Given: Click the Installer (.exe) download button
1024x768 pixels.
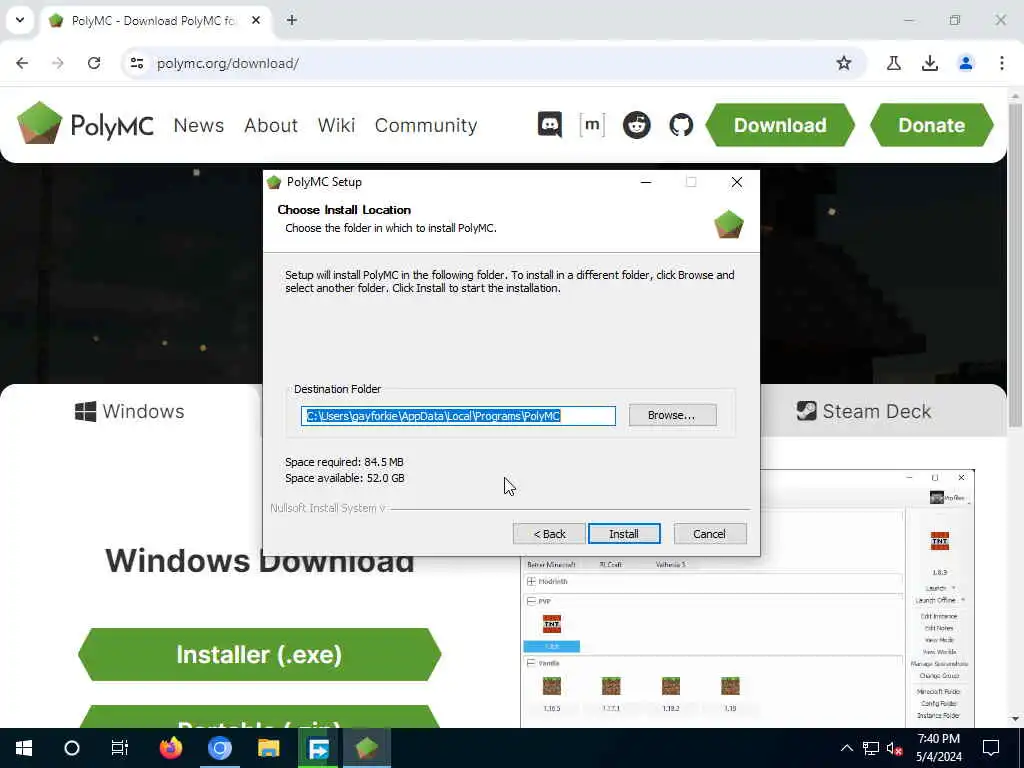Looking at the screenshot, I should click(x=259, y=654).
